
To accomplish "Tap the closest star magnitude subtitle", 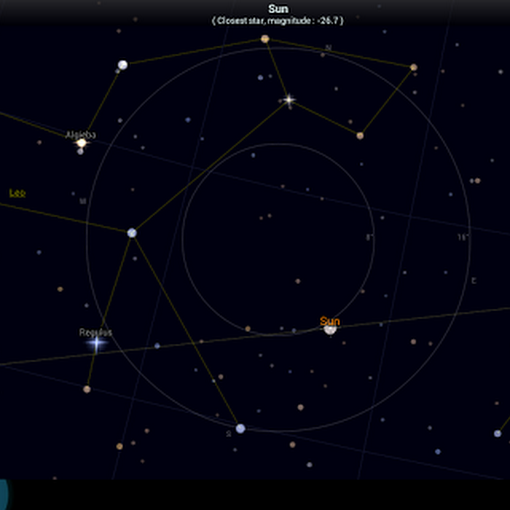I will pos(278,21).
